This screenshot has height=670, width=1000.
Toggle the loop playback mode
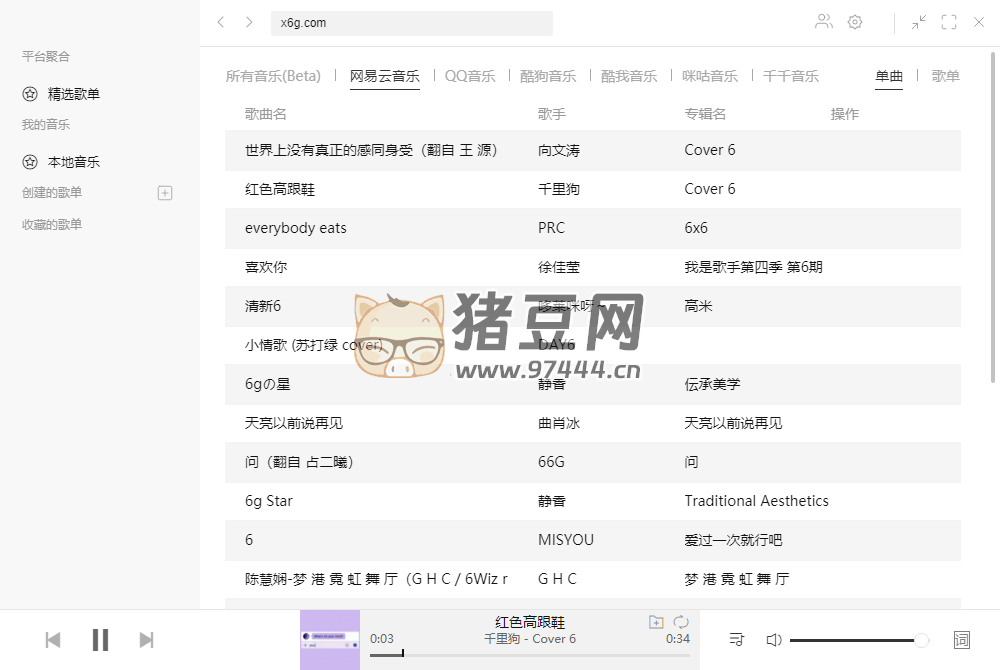coord(681,622)
